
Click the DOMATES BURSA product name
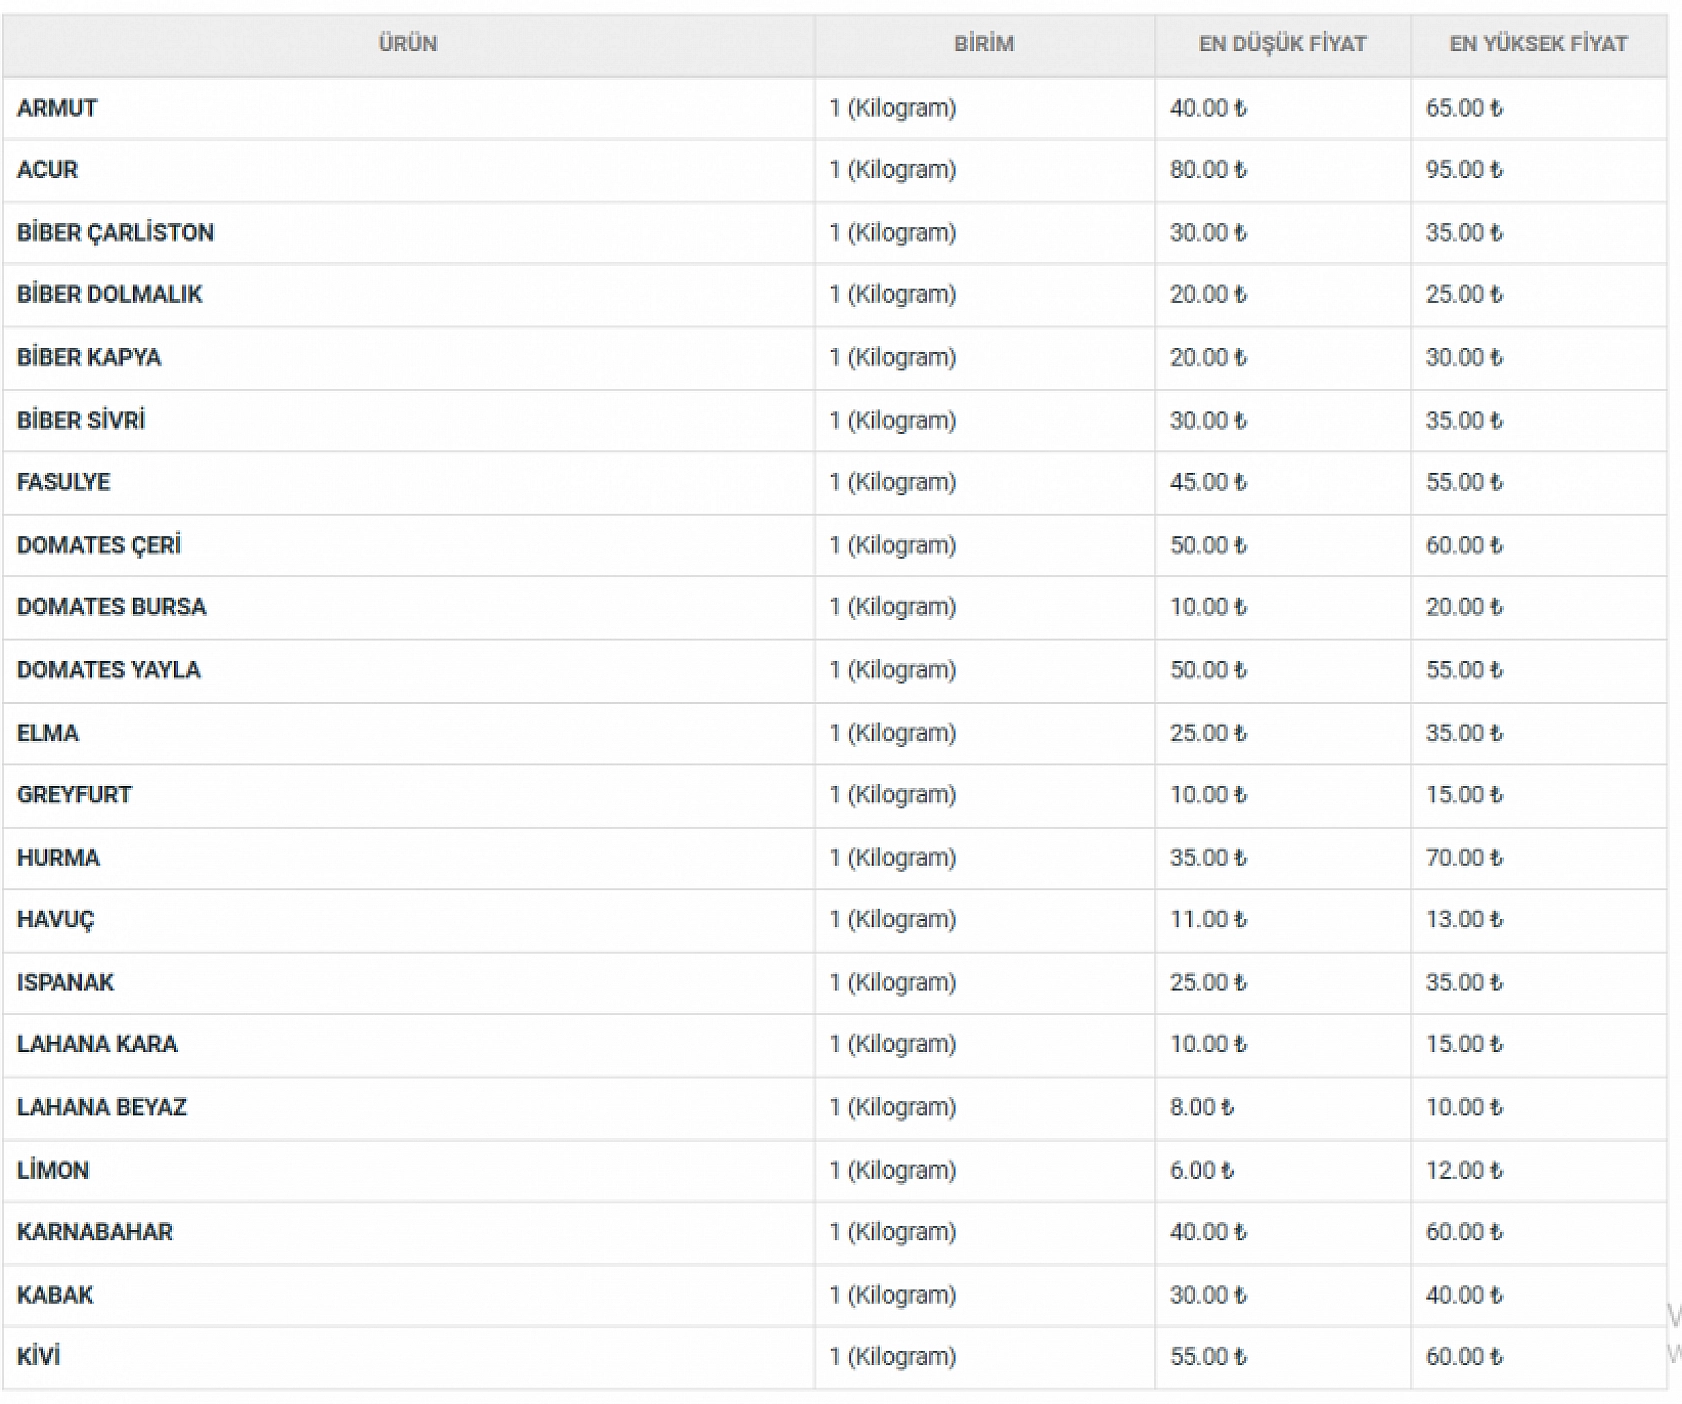[x=111, y=607]
